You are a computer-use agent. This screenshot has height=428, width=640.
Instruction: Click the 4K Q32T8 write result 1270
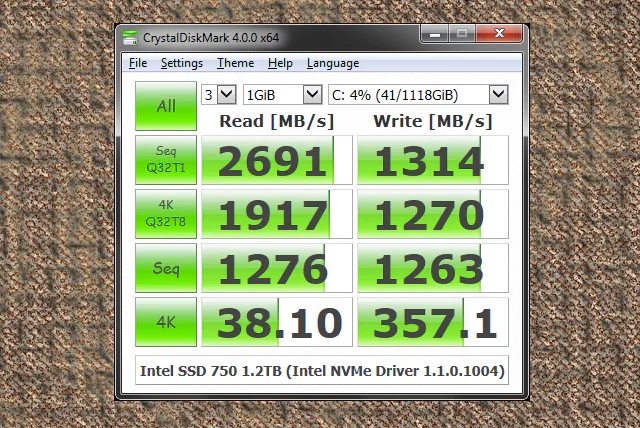click(433, 214)
